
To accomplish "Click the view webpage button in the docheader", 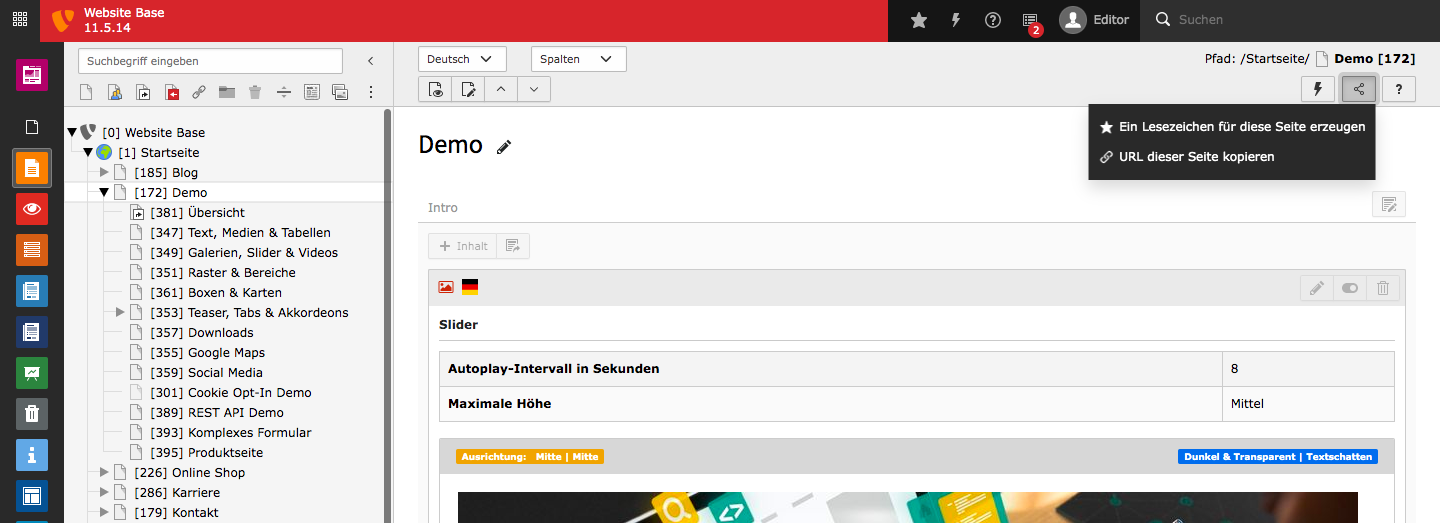I will [435, 89].
